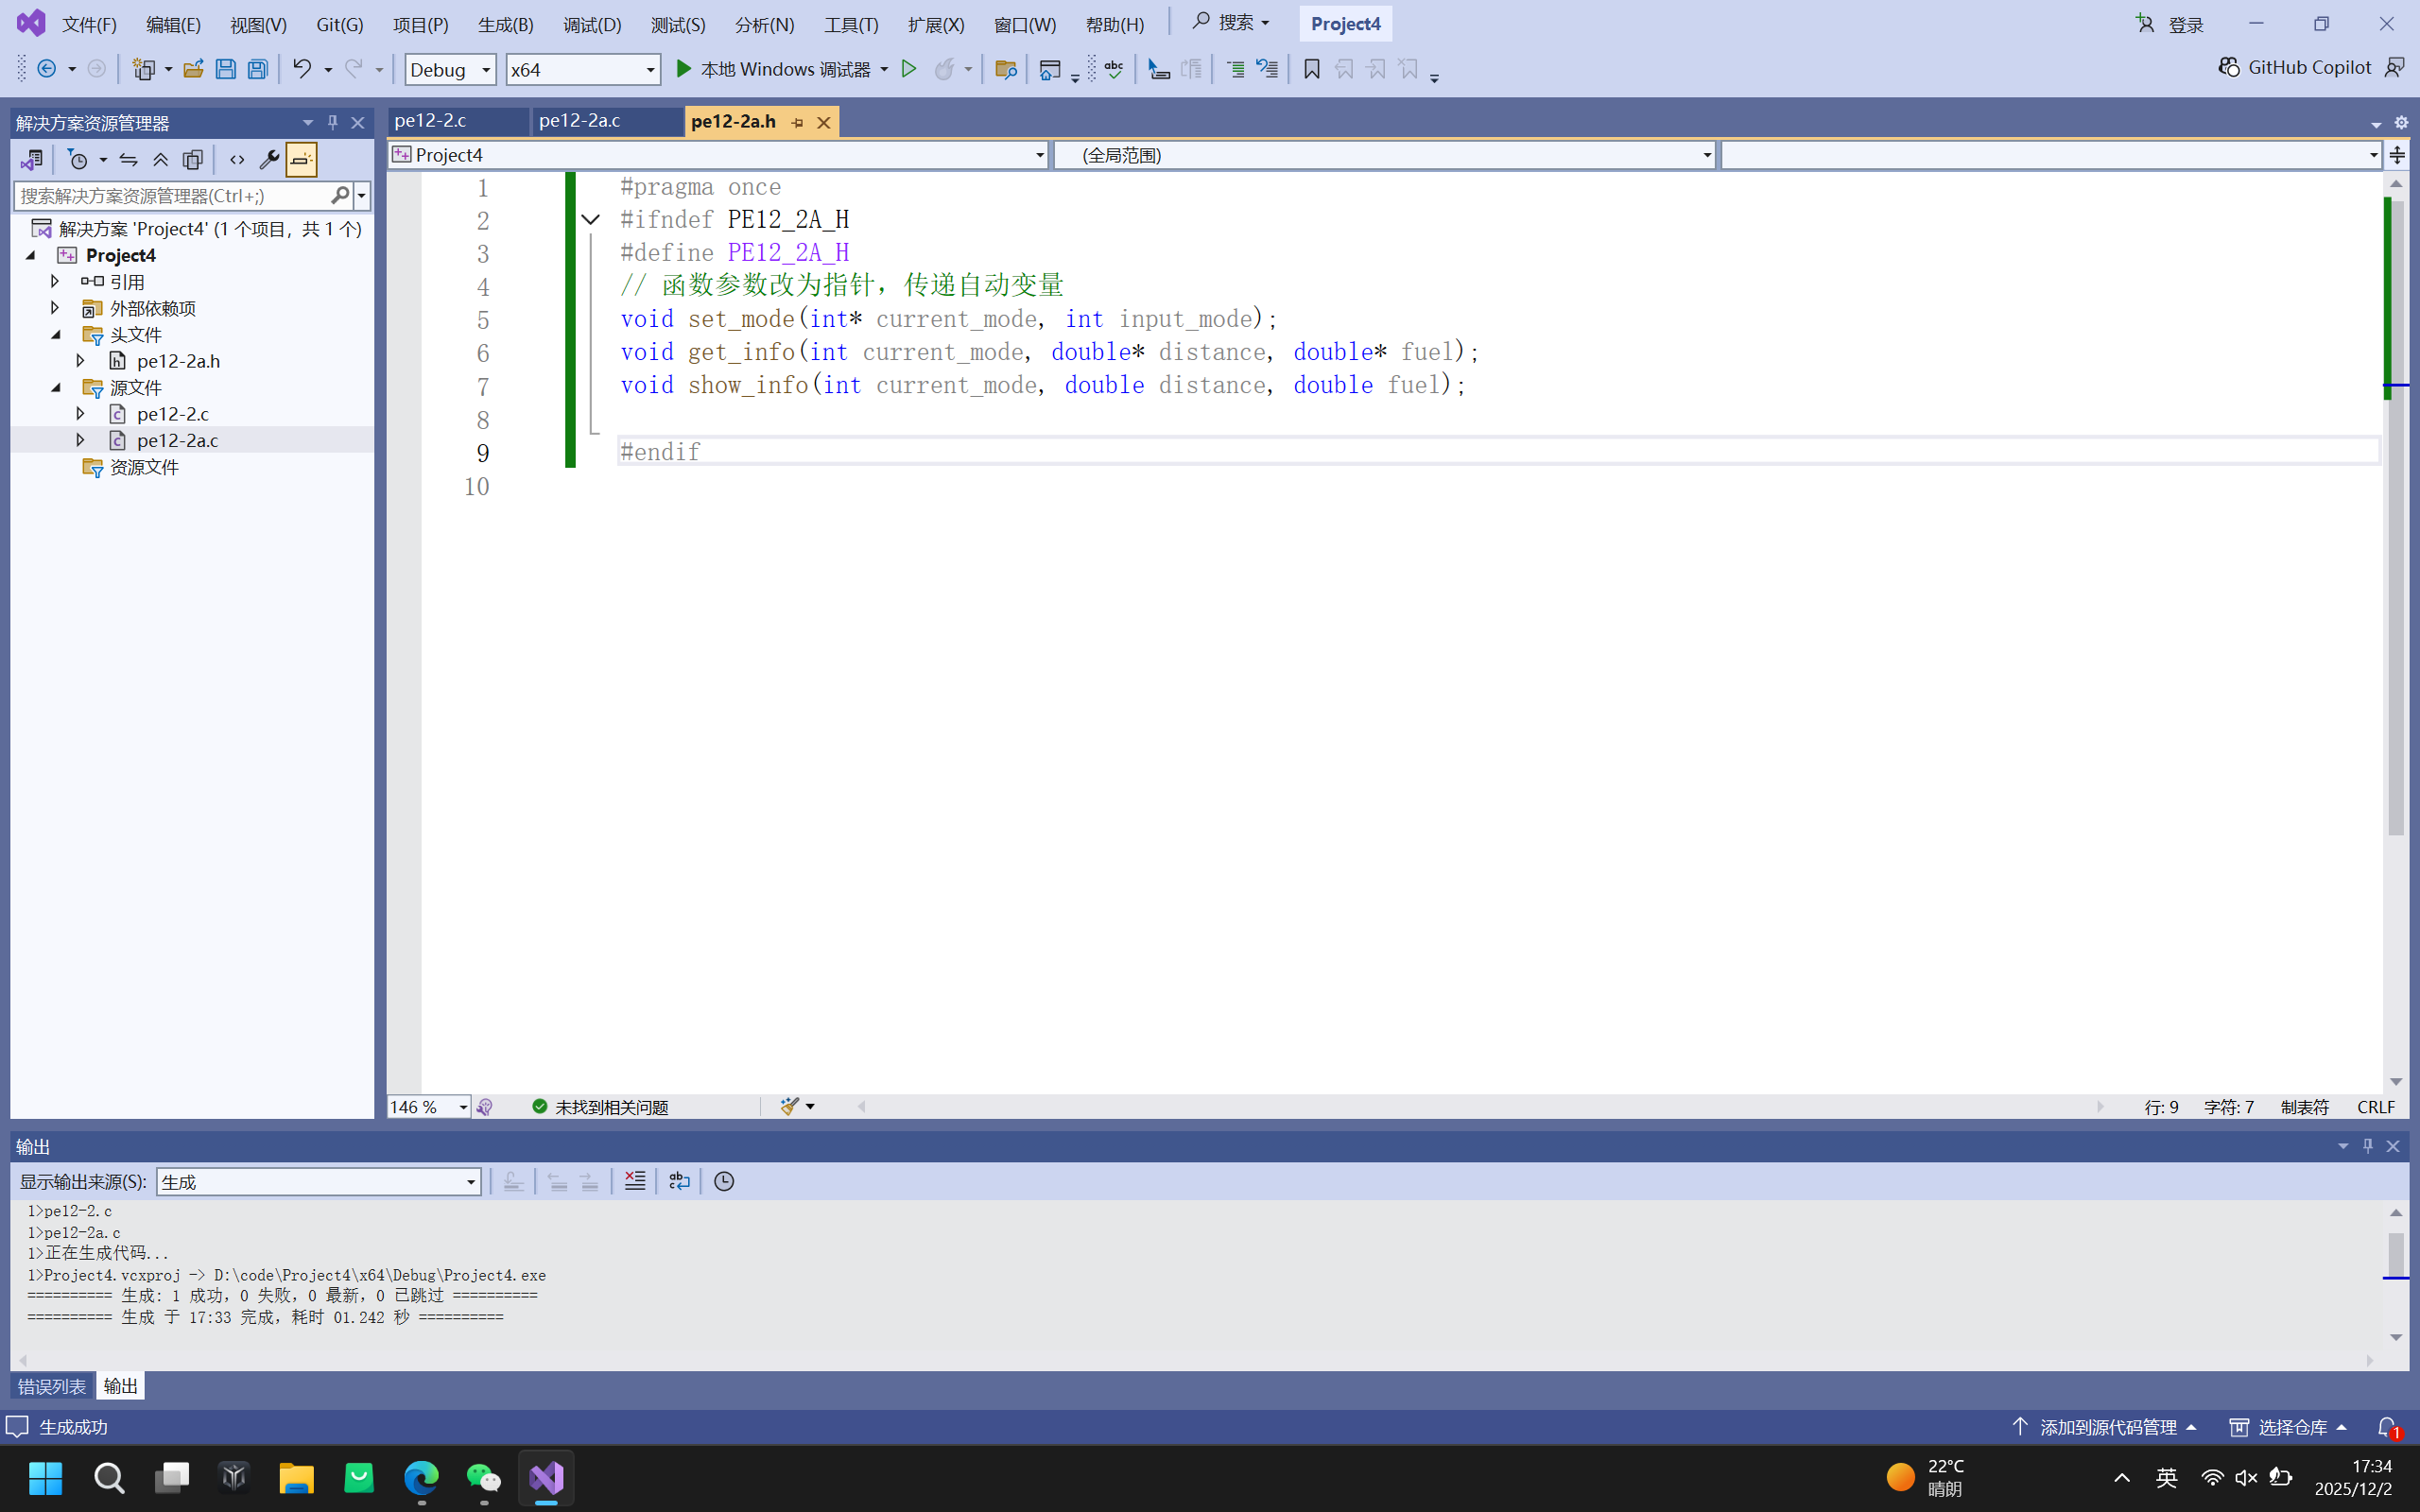Open the output source dropdown showing 生成
This screenshot has height=1512, width=2420.
[318, 1181]
